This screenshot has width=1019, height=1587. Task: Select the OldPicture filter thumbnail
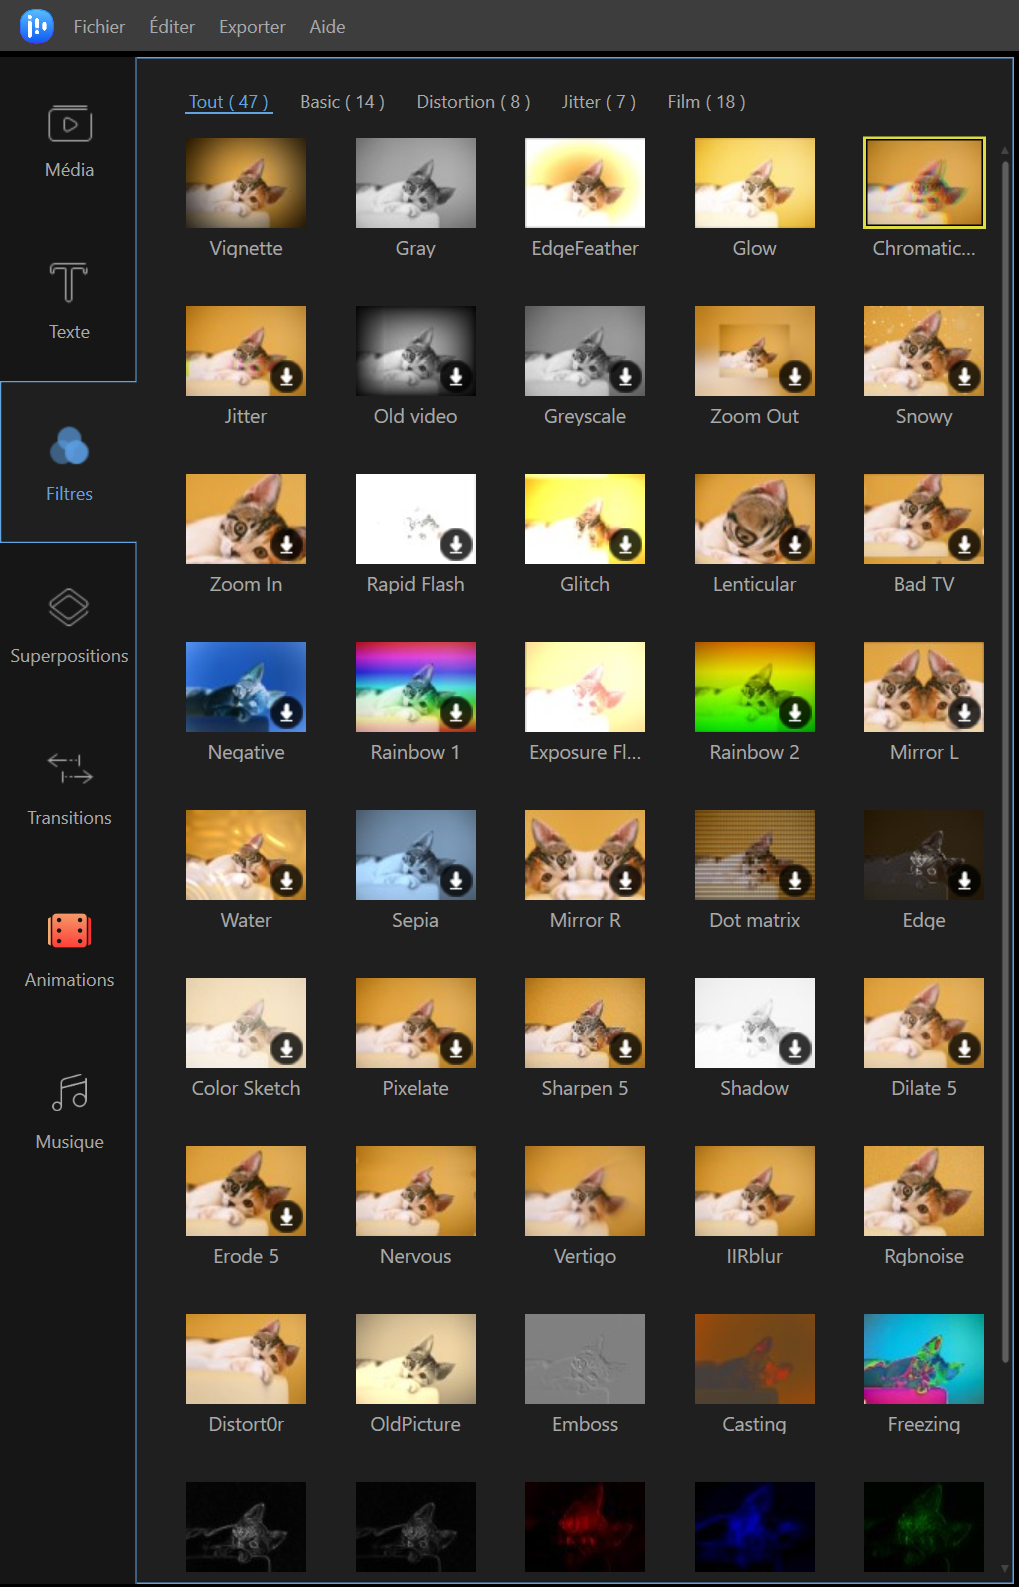point(416,1359)
